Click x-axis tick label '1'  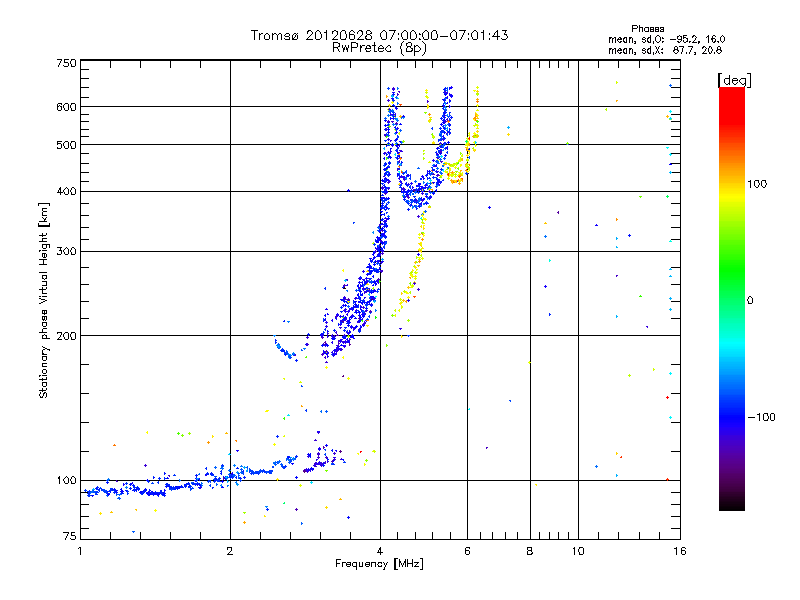coord(80,551)
